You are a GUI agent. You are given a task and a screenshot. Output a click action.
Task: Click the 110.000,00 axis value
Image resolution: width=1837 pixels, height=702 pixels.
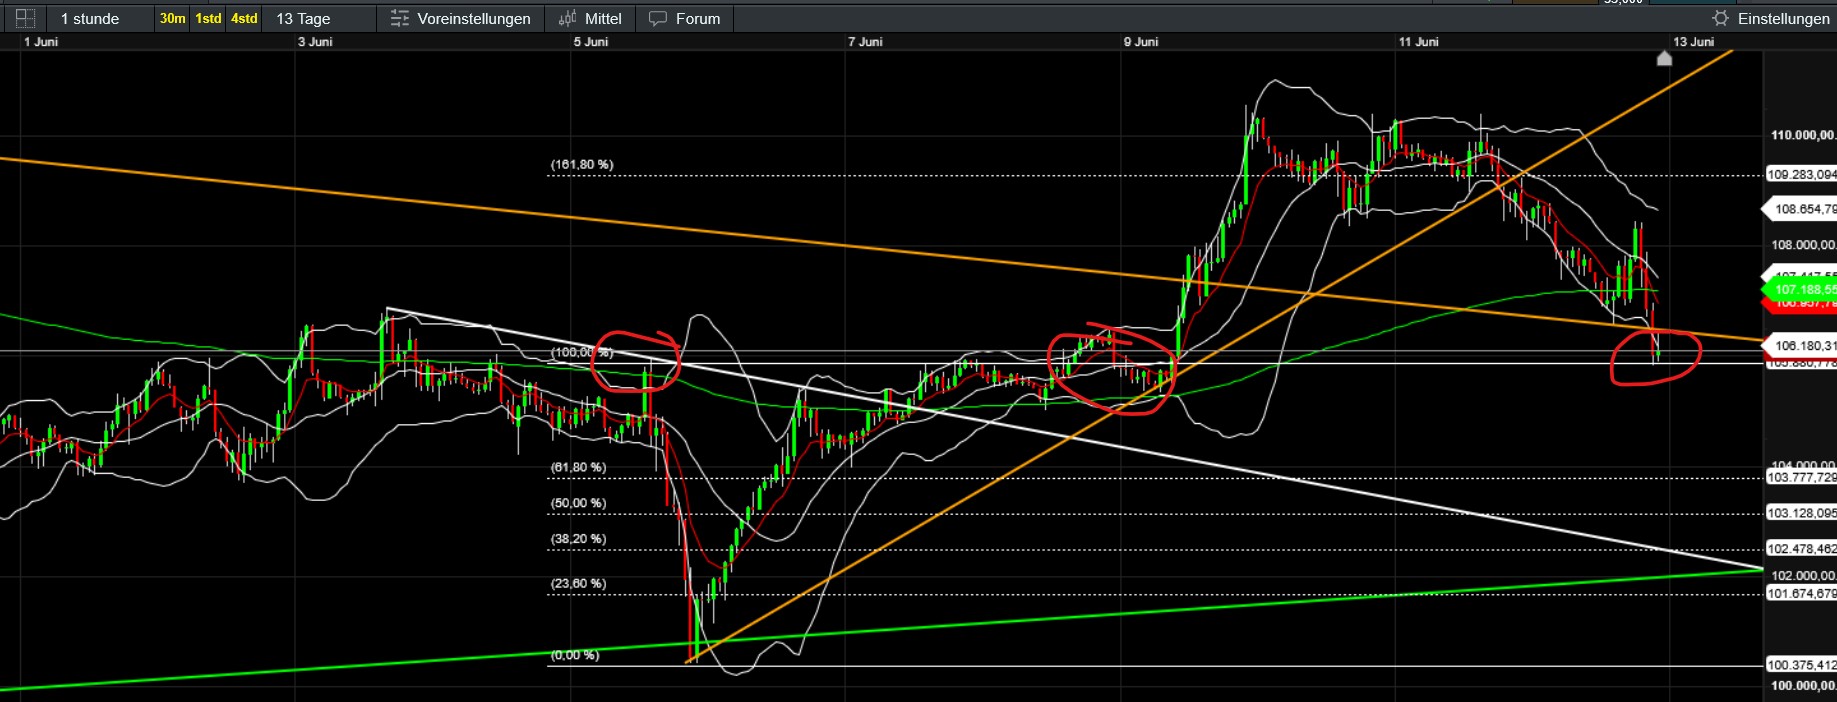click(x=1803, y=135)
